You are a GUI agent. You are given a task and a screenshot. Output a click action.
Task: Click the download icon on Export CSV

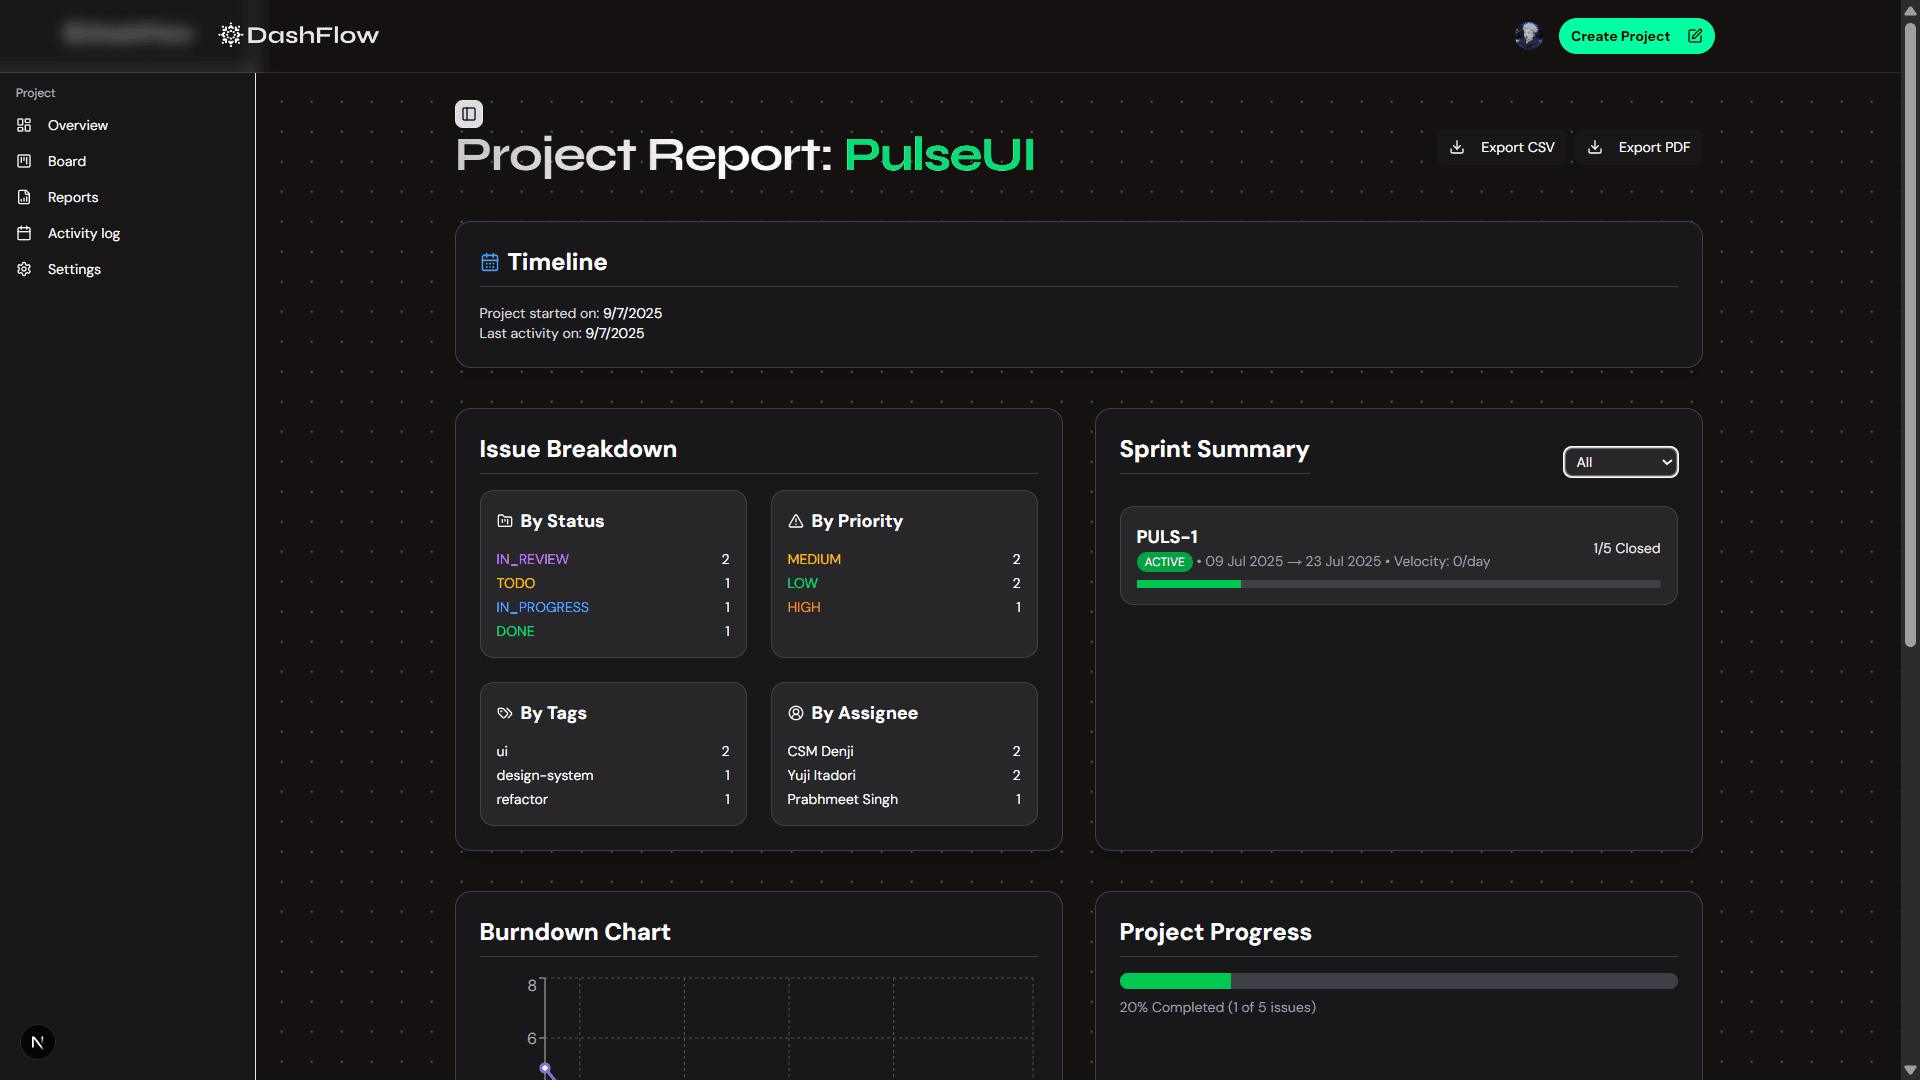coord(1458,147)
